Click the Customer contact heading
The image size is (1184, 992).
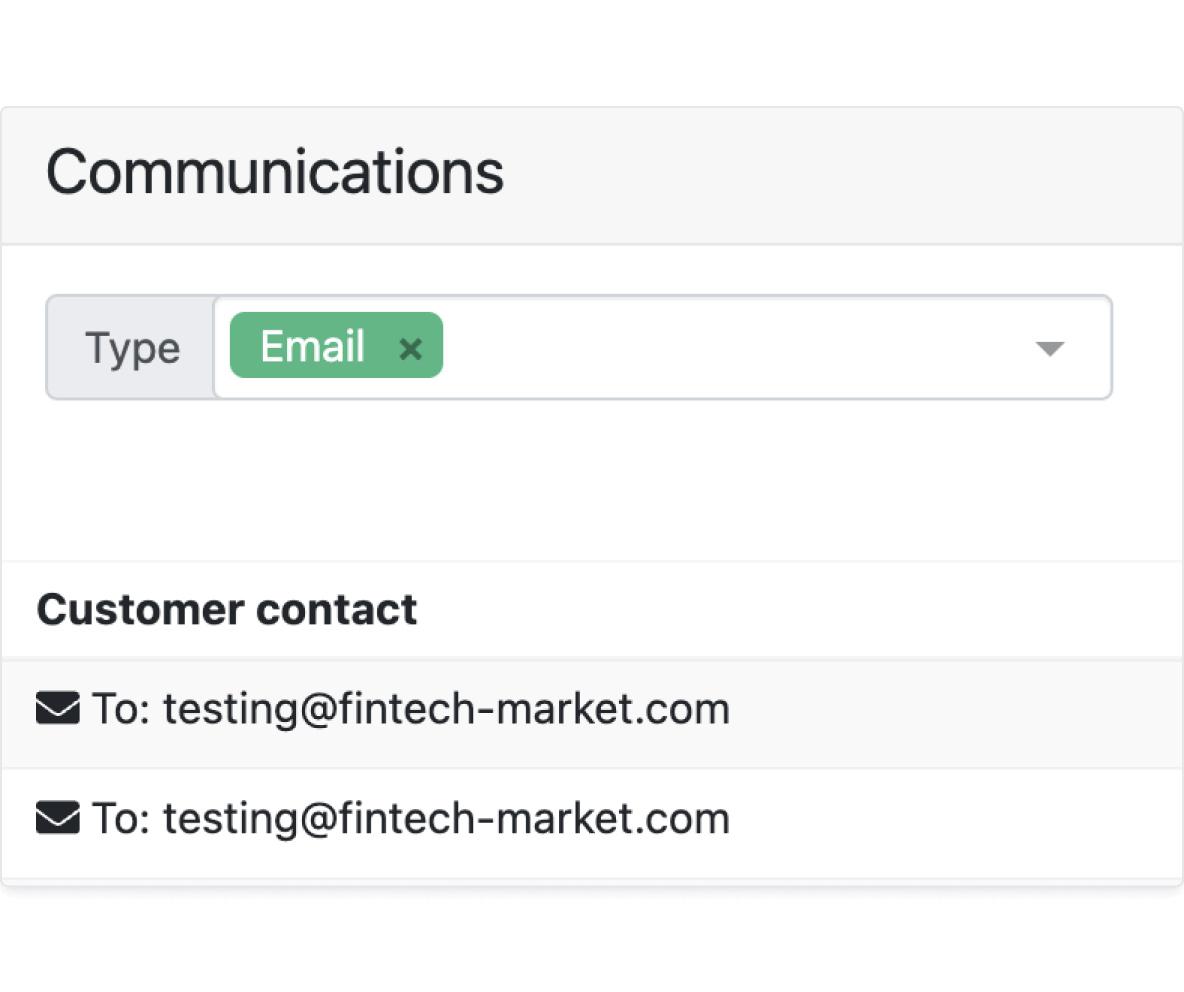(227, 609)
